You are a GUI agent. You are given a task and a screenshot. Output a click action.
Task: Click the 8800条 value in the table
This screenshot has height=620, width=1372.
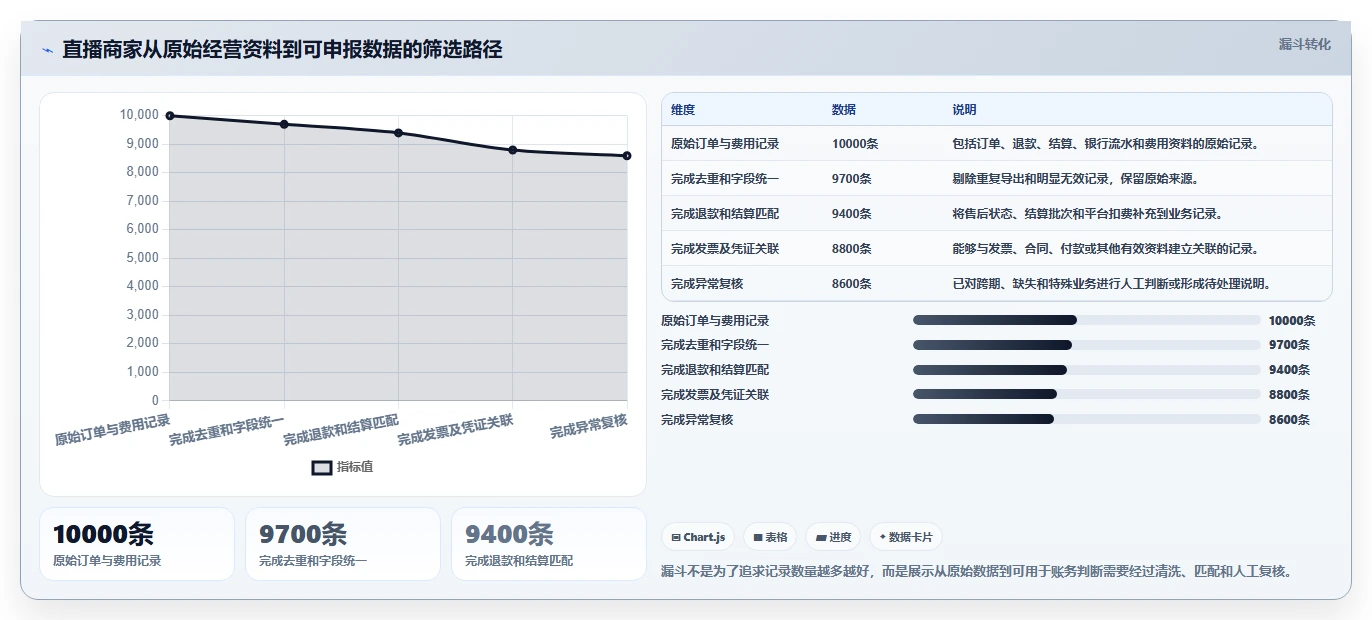point(852,249)
